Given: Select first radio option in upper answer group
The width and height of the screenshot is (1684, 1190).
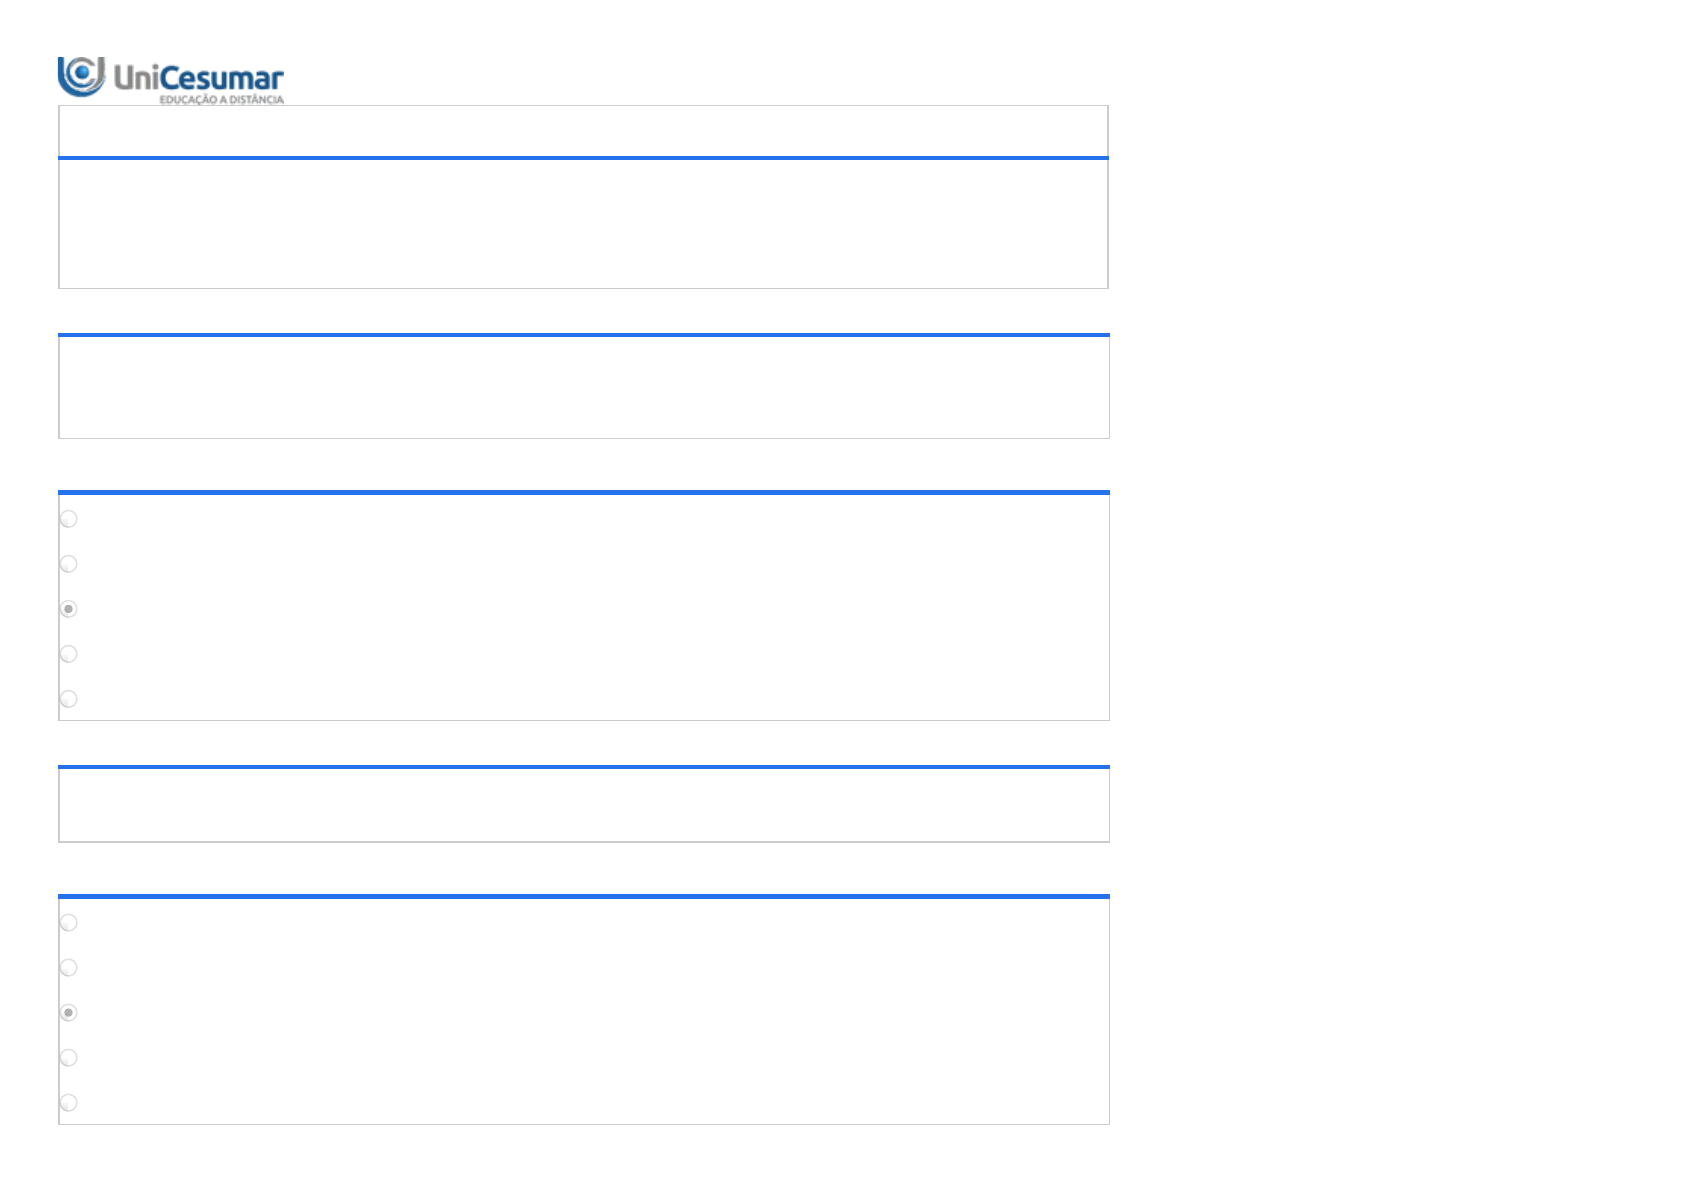Looking at the screenshot, I should tap(69, 519).
